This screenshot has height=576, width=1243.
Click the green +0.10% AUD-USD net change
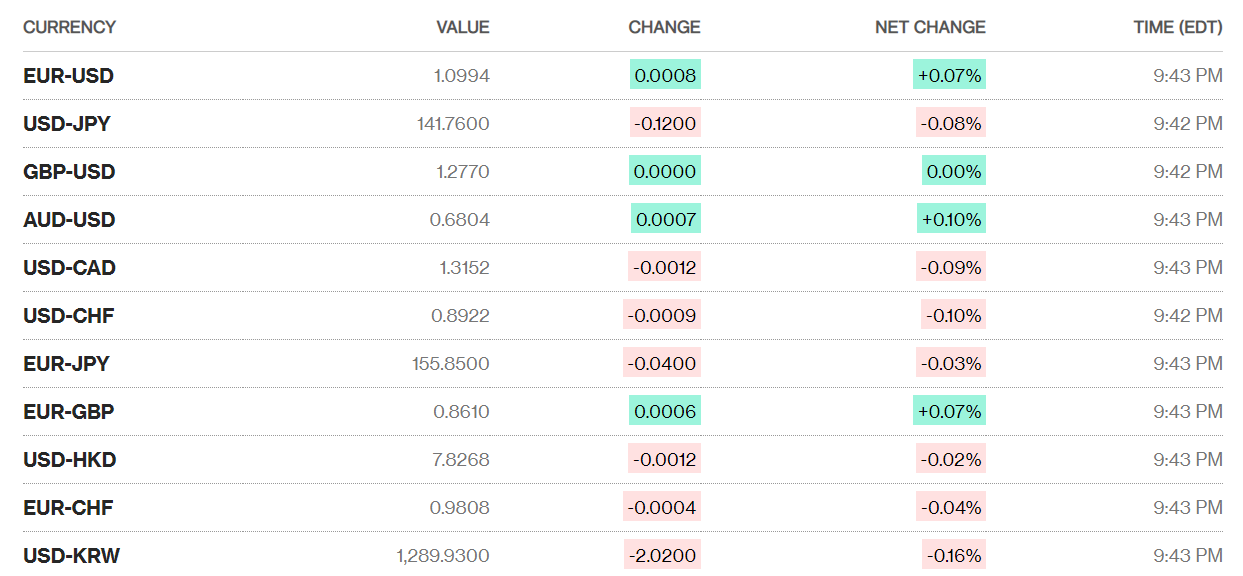pyautogui.click(x=950, y=220)
